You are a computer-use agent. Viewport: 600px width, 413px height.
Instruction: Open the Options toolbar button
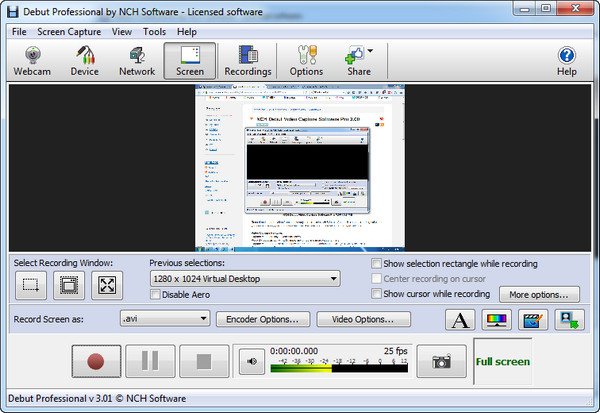(306, 61)
